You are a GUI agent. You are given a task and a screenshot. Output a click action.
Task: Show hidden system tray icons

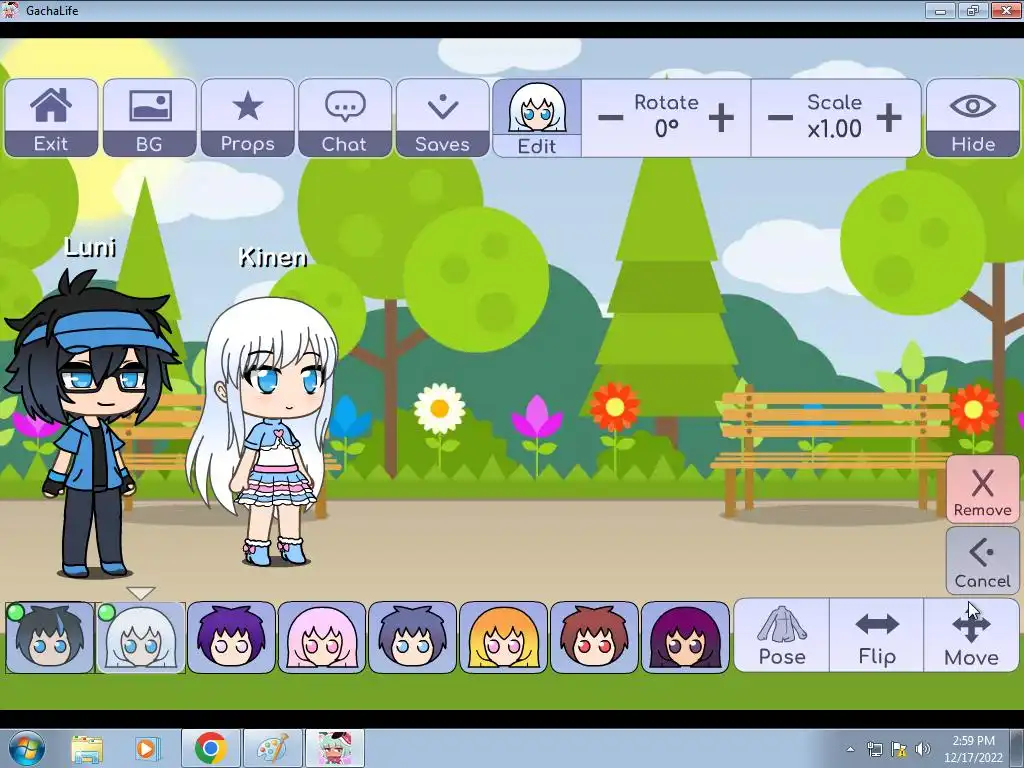click(850, 749)
